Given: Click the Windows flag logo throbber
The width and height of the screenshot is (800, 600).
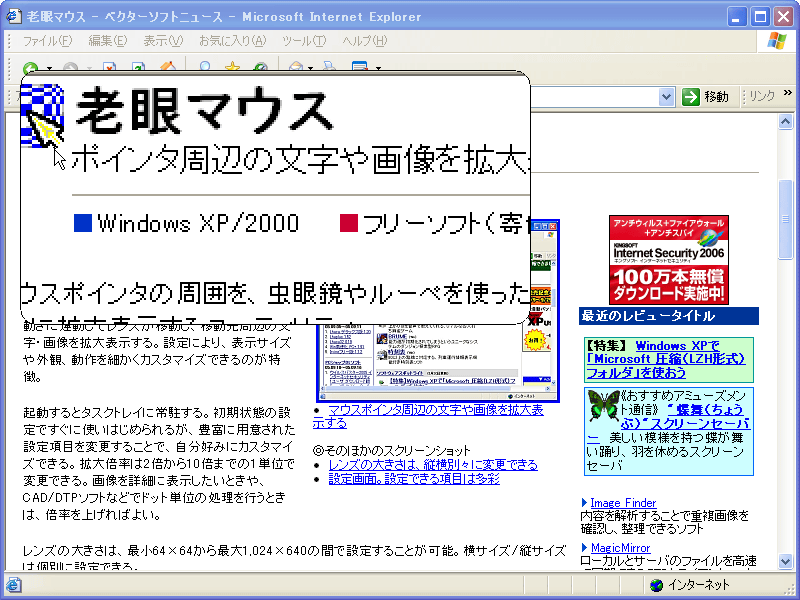Looking at the screenshot, I should [x=777, y=40].
